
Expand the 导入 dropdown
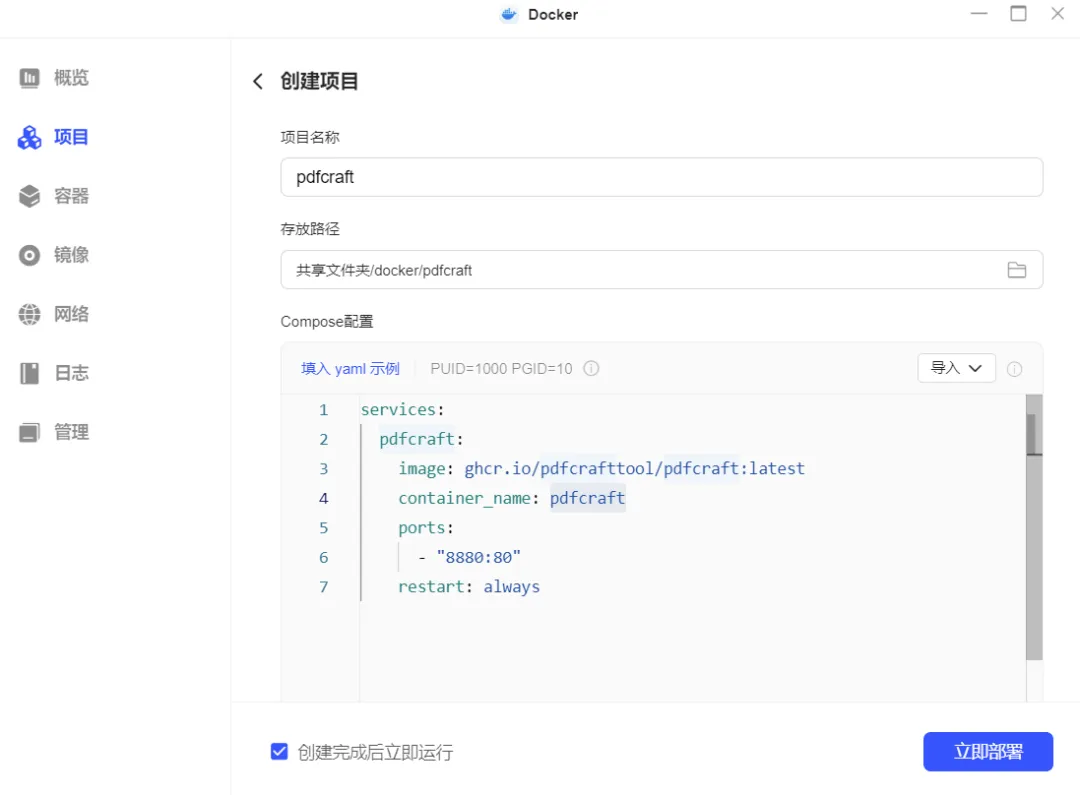point(956,368)
